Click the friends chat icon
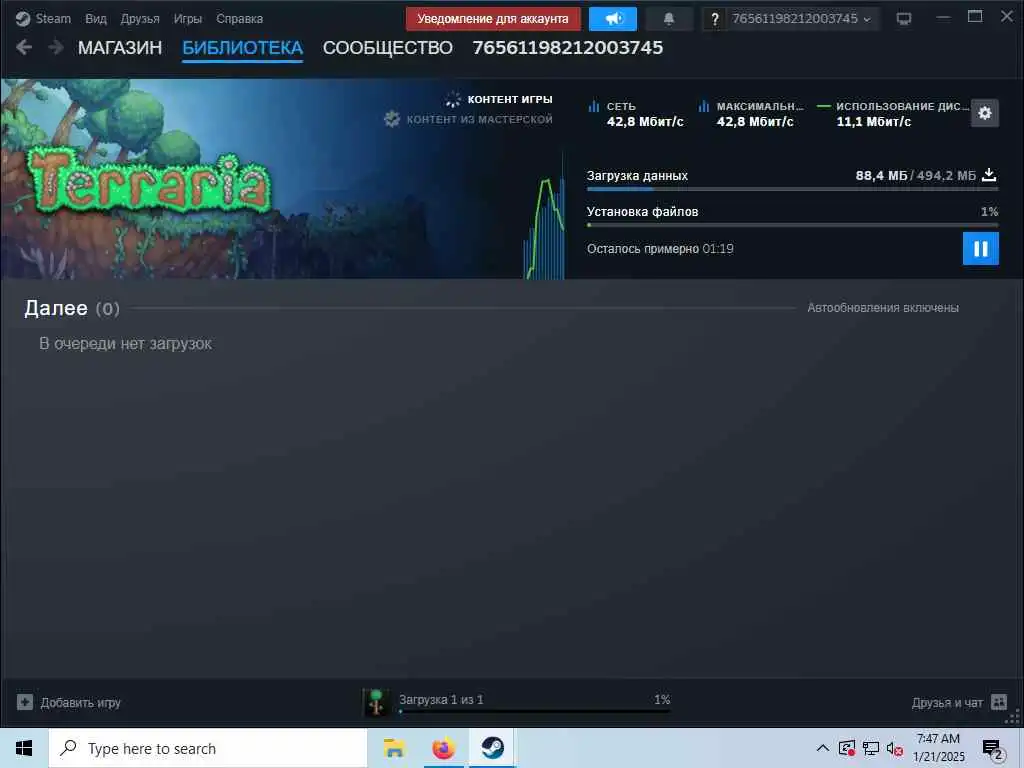The height and width of the screenshot is (768, 1024). (x=999, y=702)
